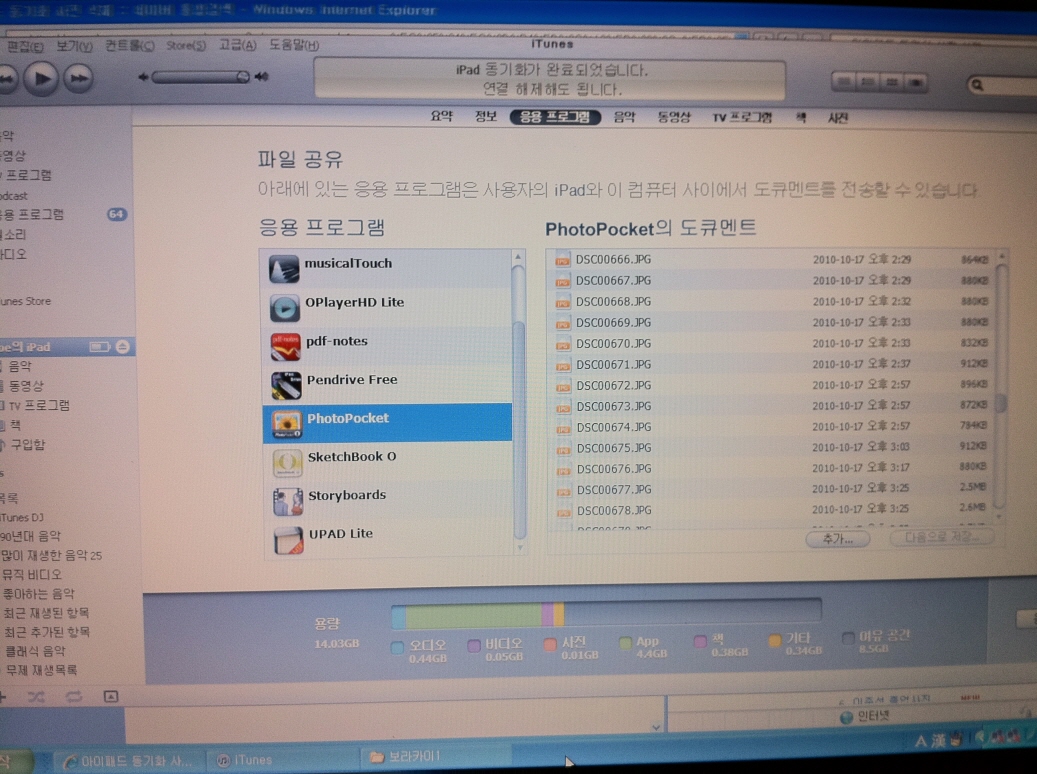Open the 클래식 음악 playlist
The height and width of the screenshot is (774, 1037).
[36, 651]
